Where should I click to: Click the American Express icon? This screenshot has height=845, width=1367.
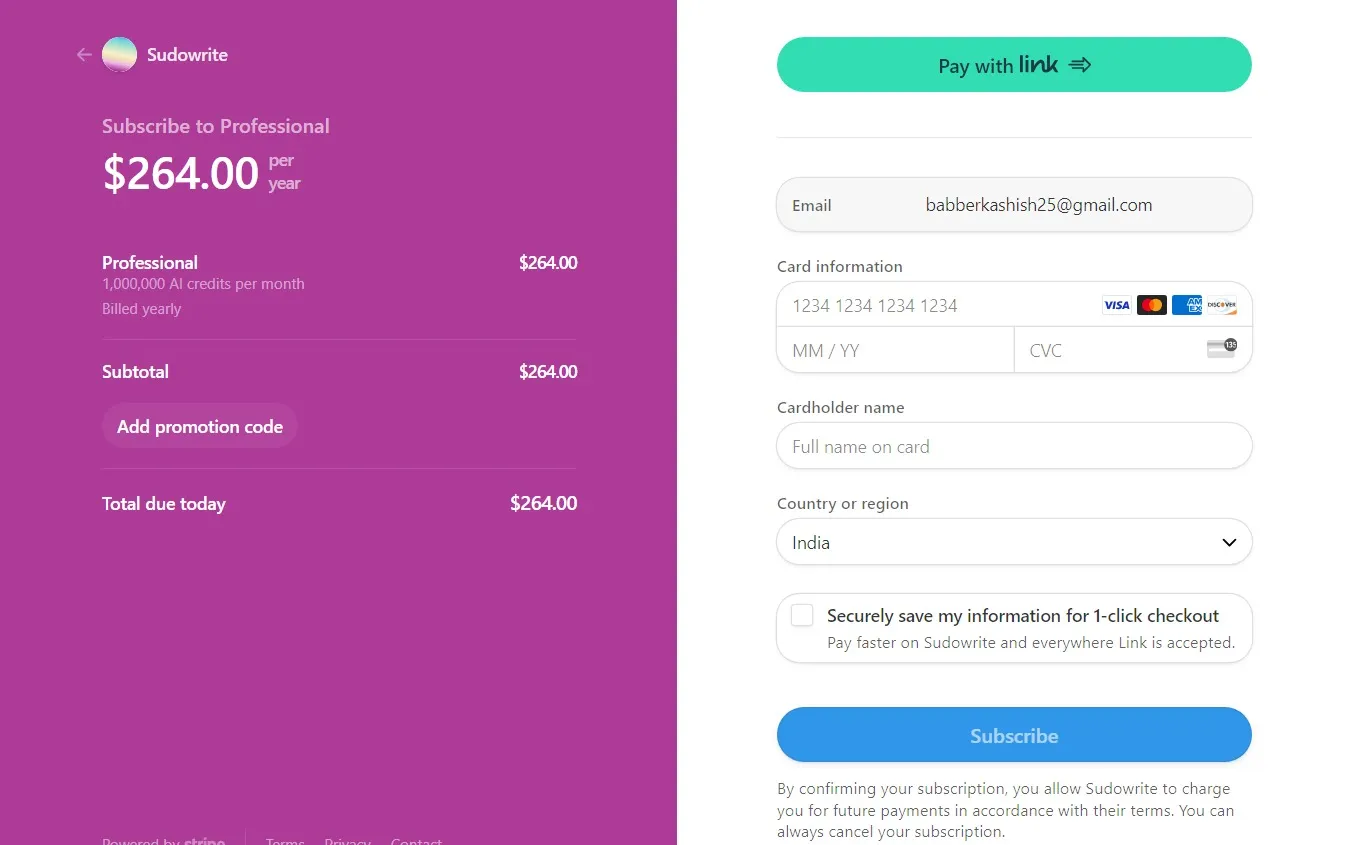(1187, 305)
